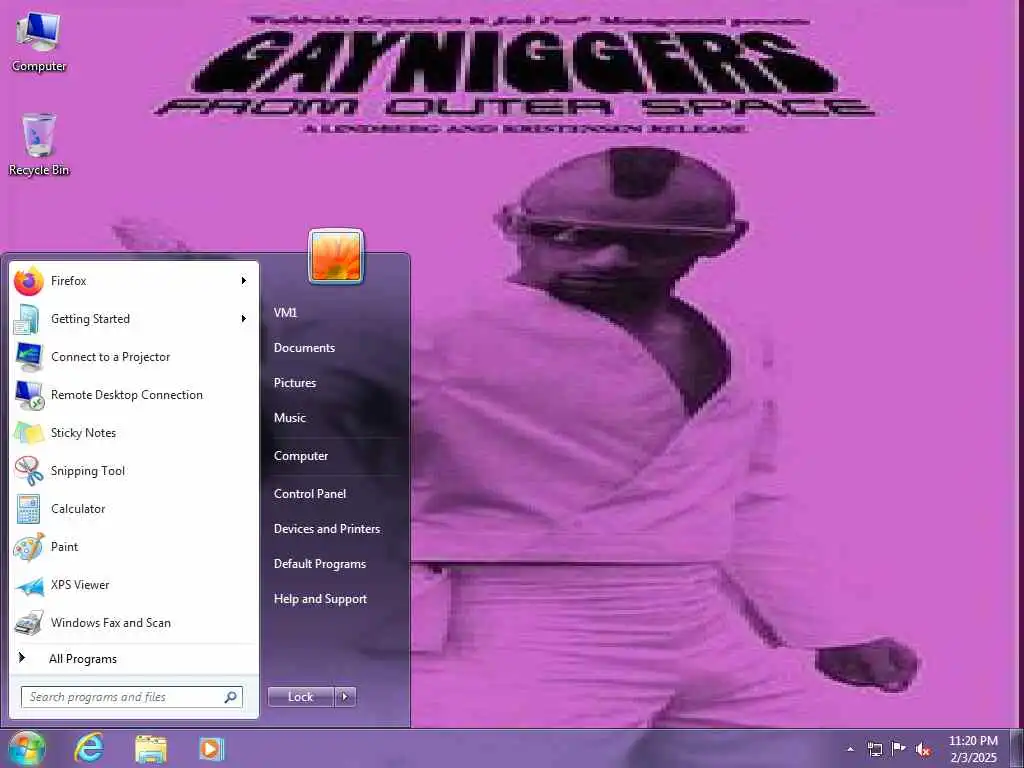Screen dimensions: 1024x768
Task: Click the Lock button
Action: tap(301, 697)
